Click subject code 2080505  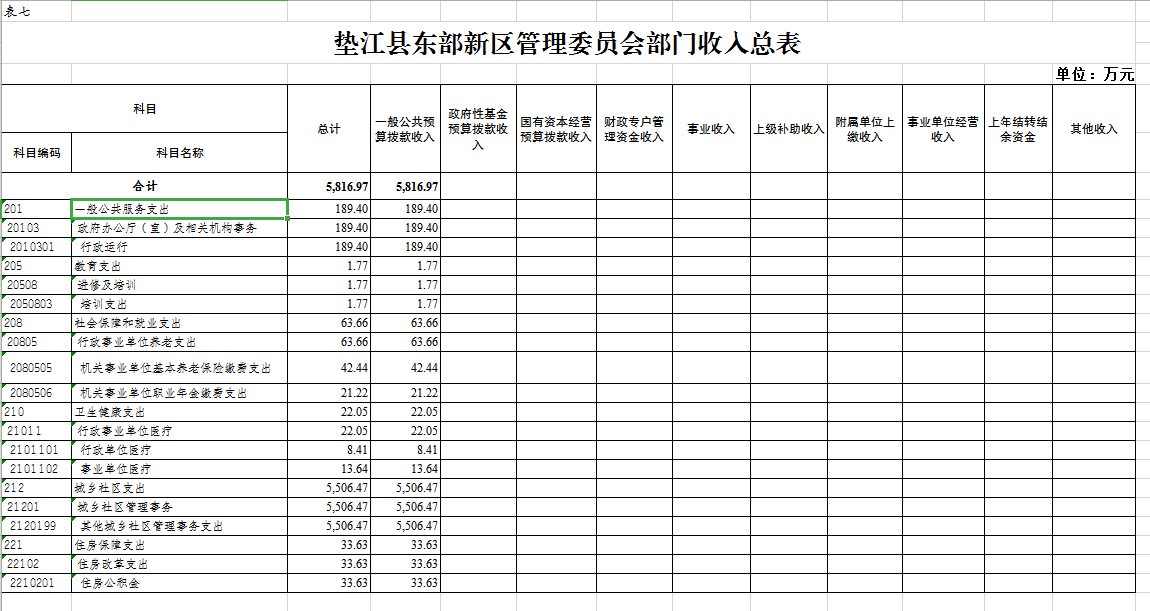[x=37, y=367]
